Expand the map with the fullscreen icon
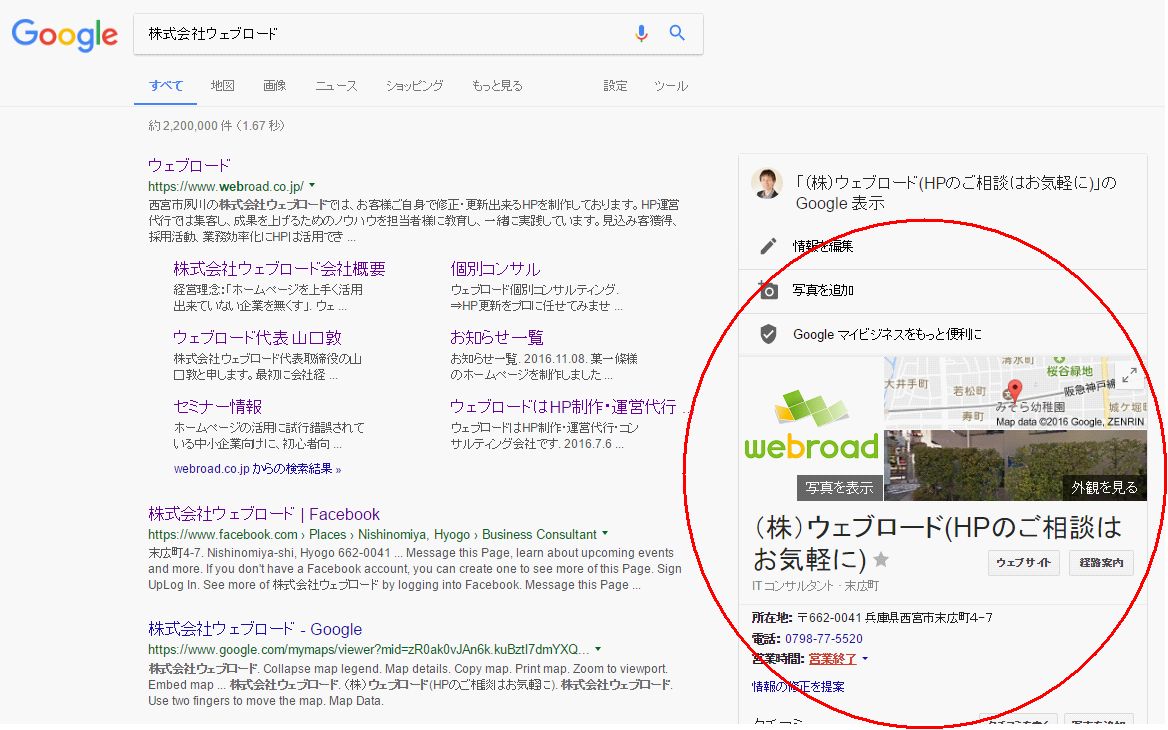The width and height of the screenshot is (1168, 730). [x=1129, y=375]
